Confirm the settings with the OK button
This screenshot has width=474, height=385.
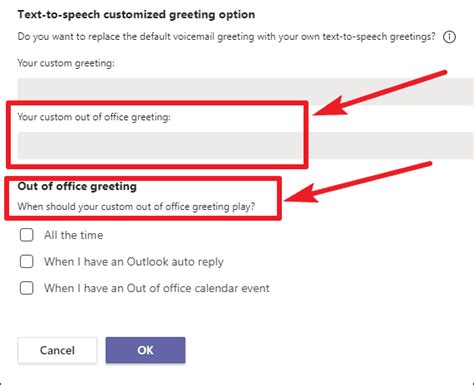coord(145,350)
